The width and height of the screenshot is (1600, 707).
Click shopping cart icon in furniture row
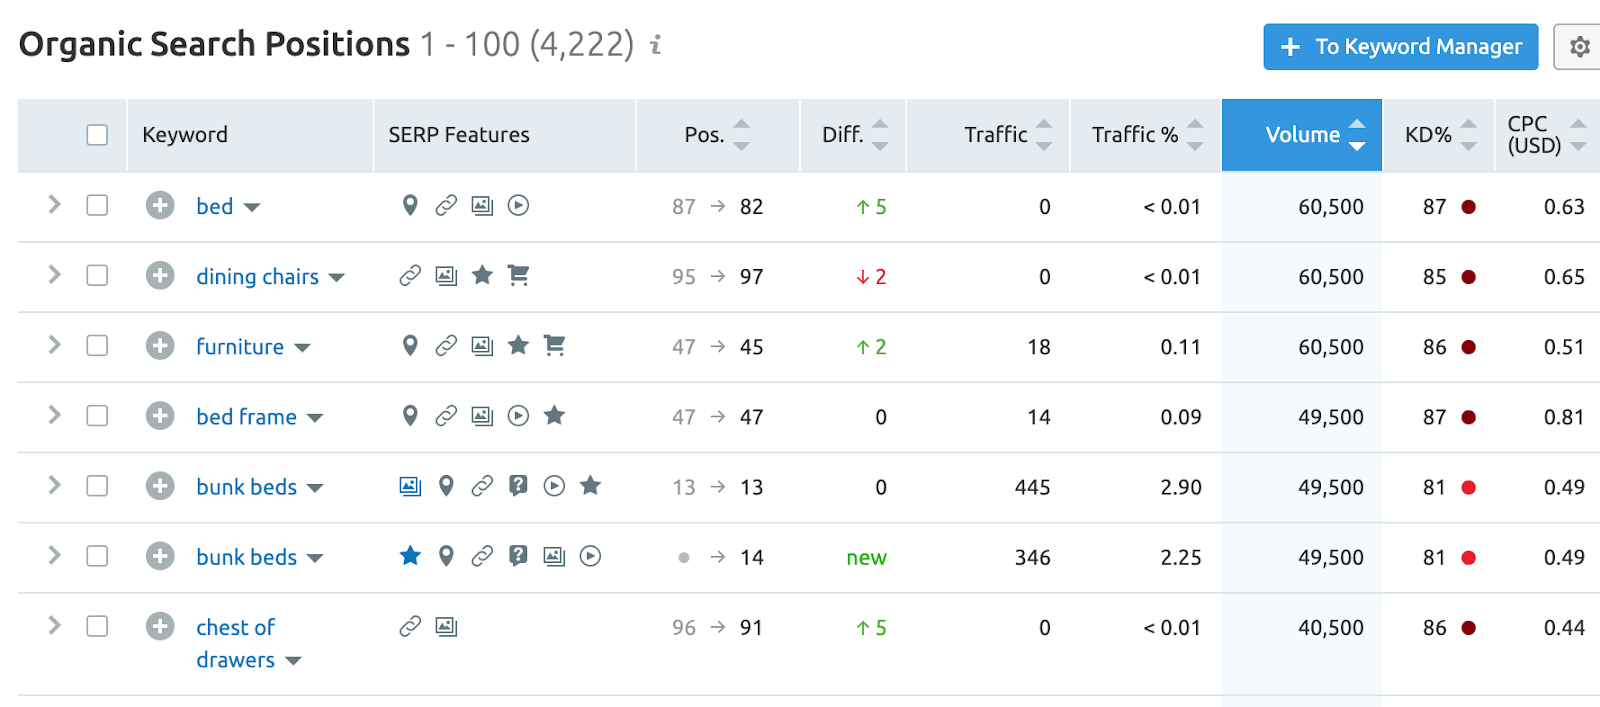click(x=554, y=345)
